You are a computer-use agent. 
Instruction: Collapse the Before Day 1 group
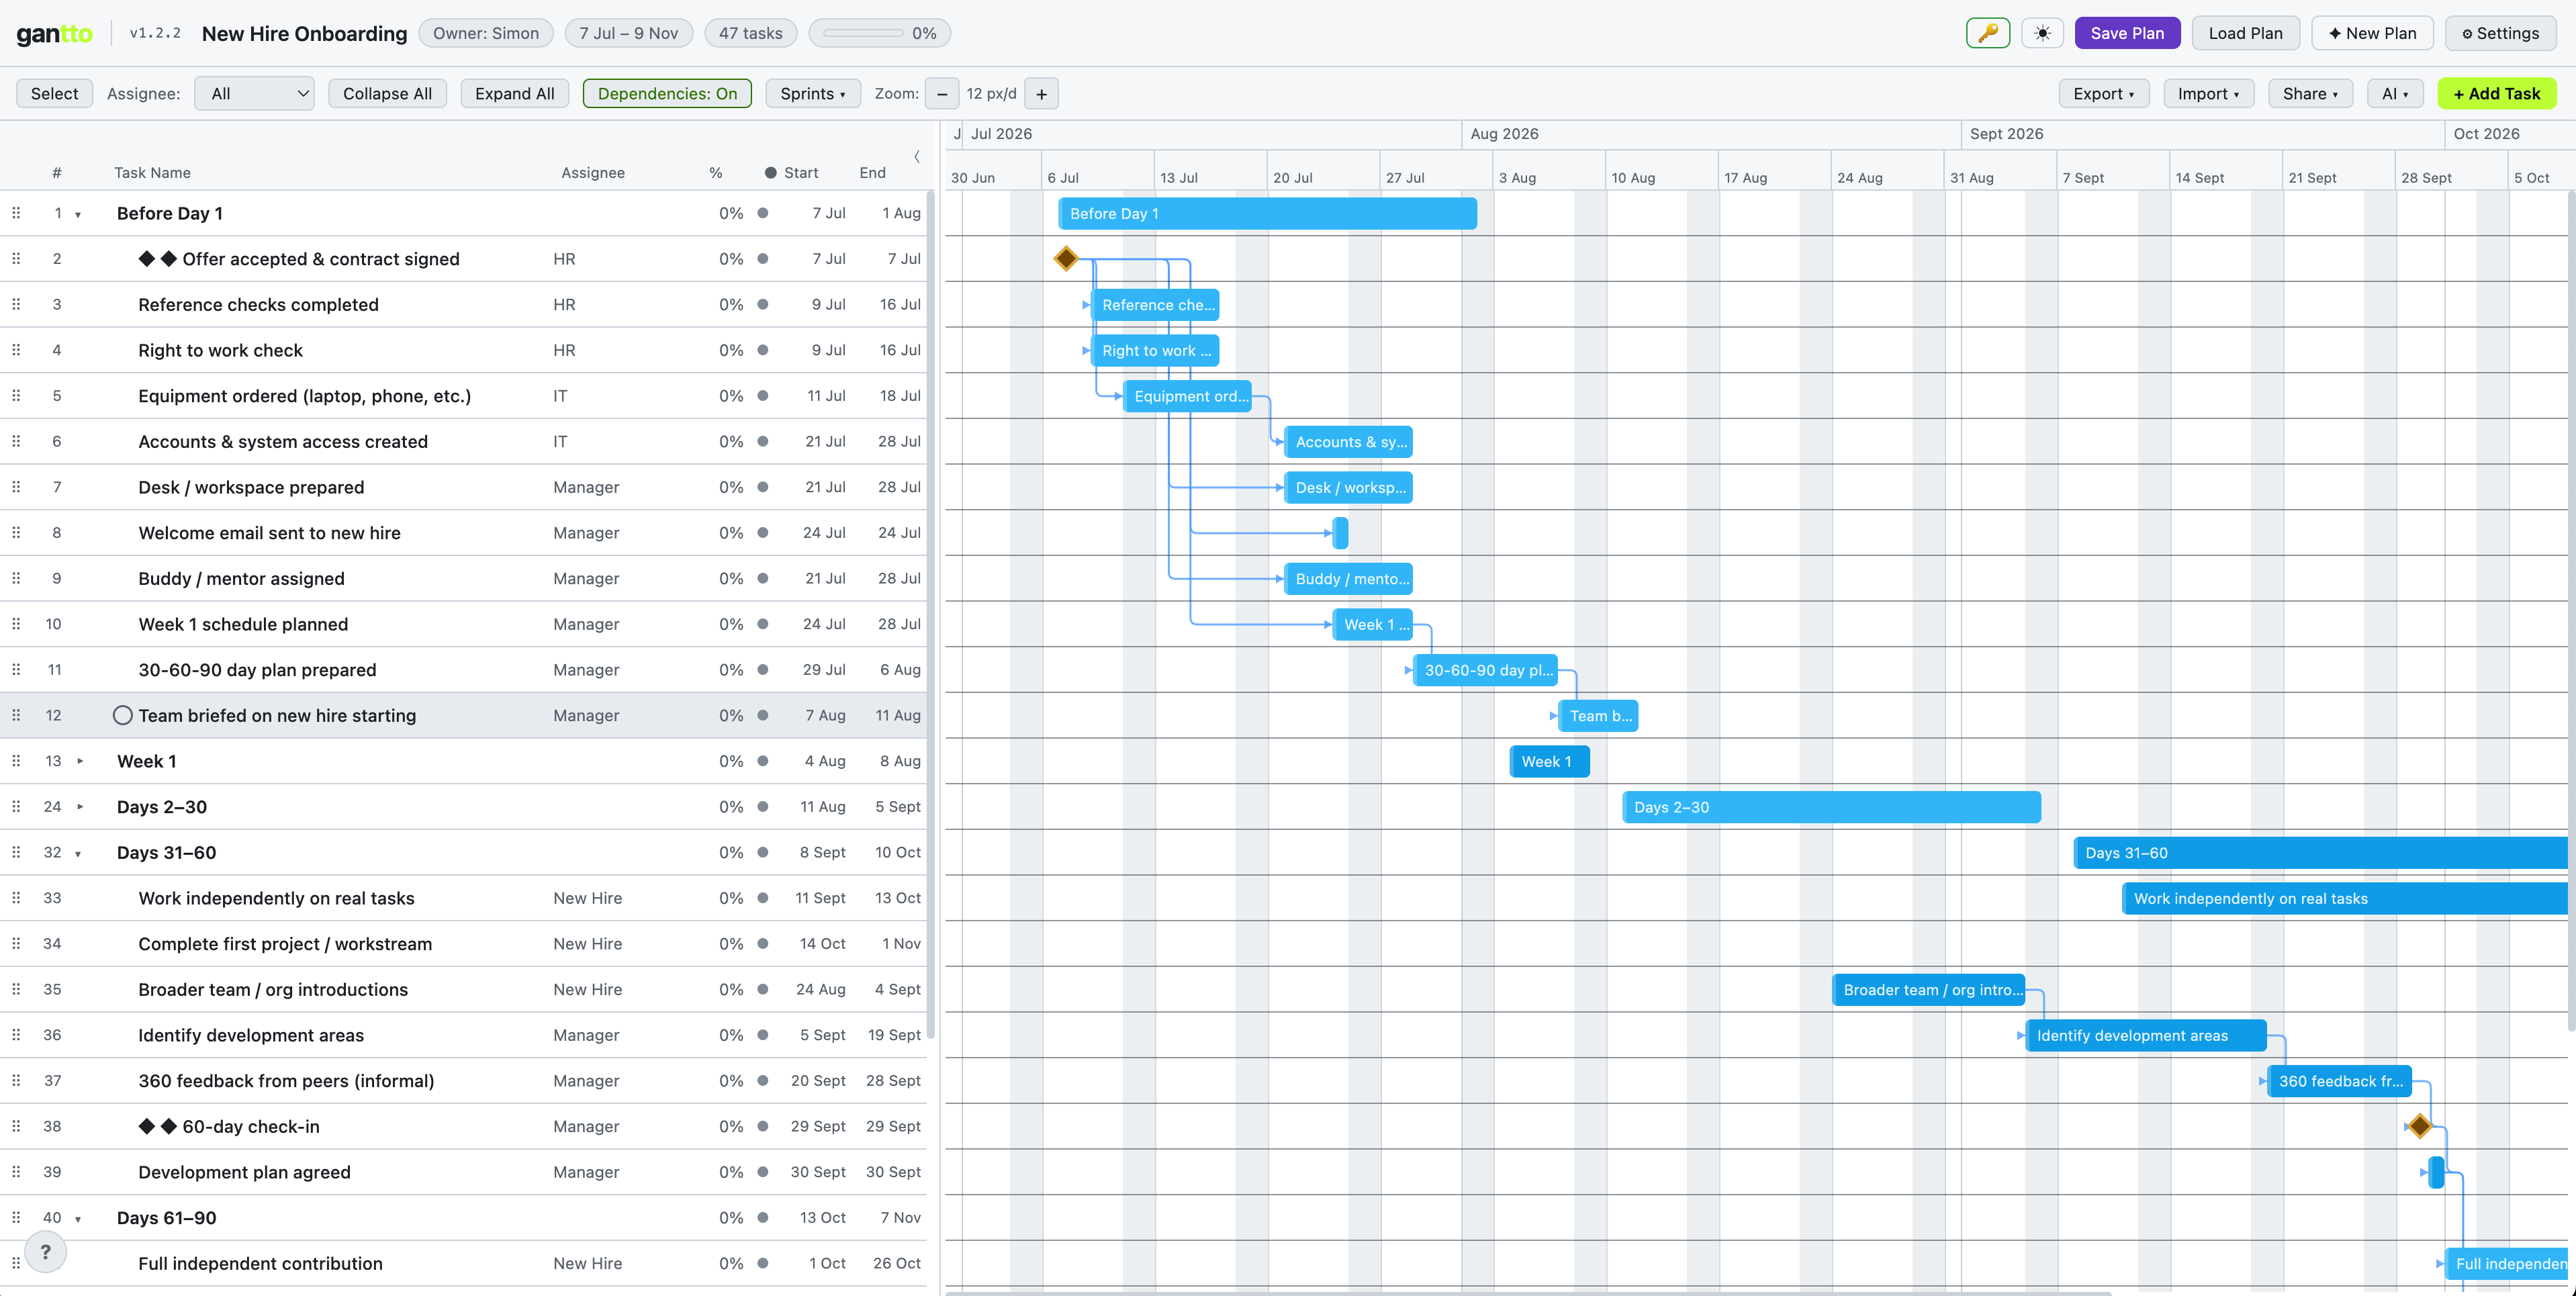[78, 214]
